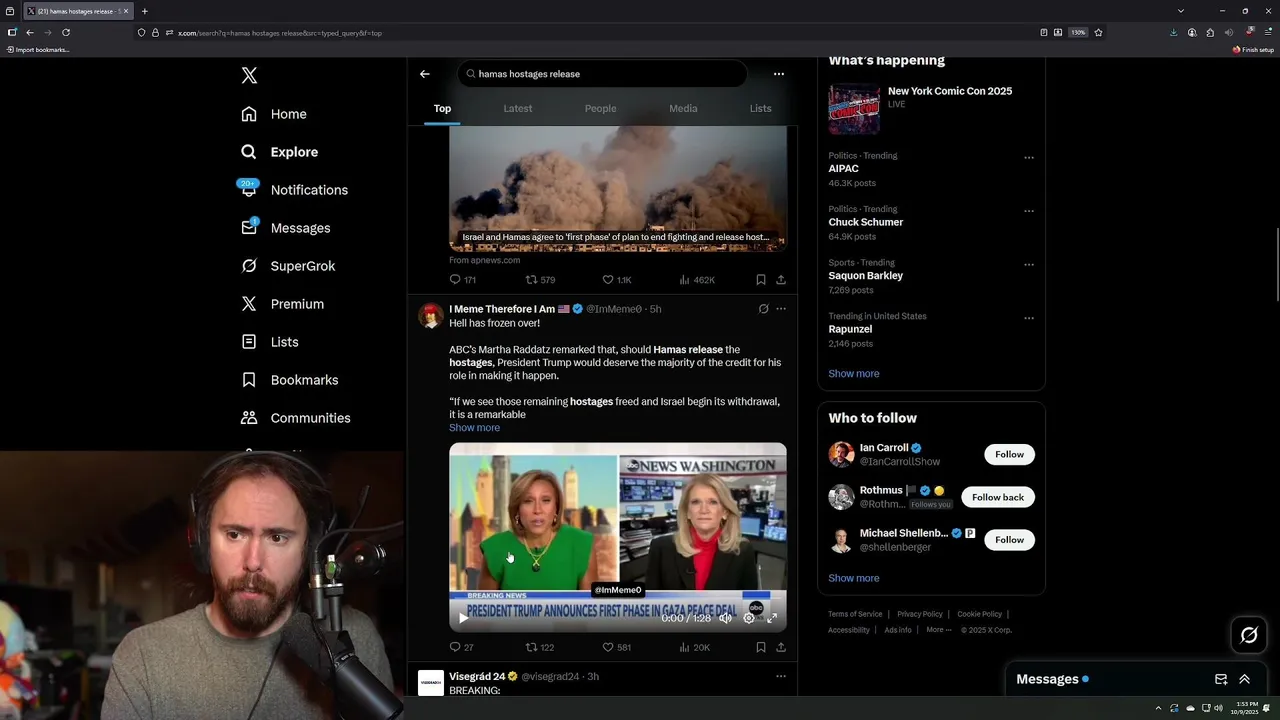
Task: Like the post with 581 likes
Action: 616,648
